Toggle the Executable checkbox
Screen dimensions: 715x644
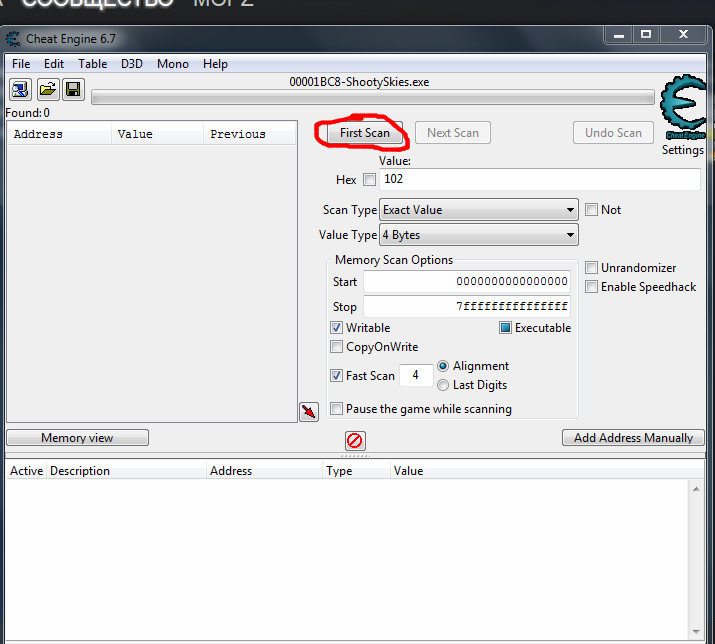pos(505,328)
